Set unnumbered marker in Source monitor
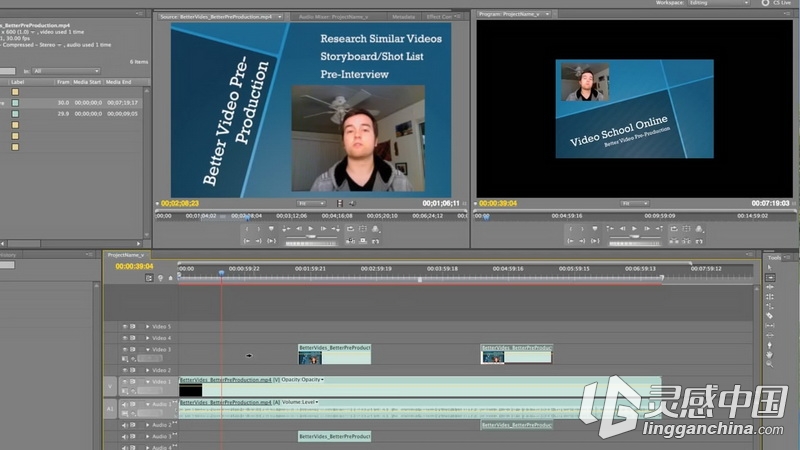 pos(271,229)
